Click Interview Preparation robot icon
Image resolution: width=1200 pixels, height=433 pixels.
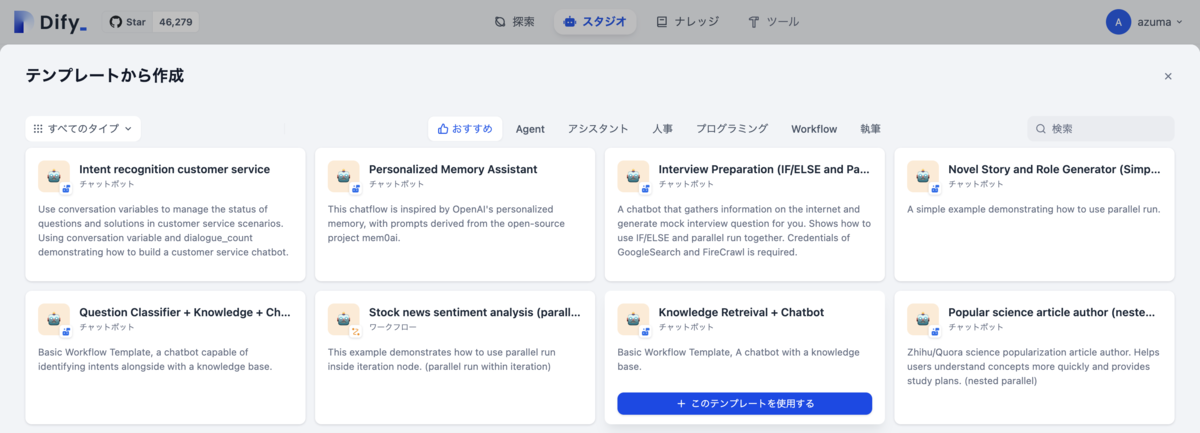pos(634,176)
